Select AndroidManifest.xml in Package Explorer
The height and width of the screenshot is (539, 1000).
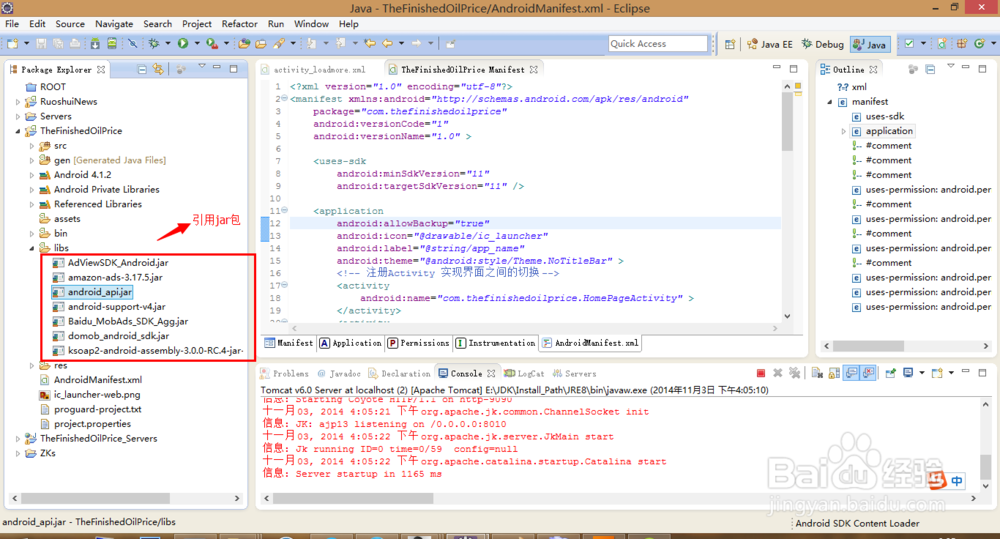[x=91, y=380]
